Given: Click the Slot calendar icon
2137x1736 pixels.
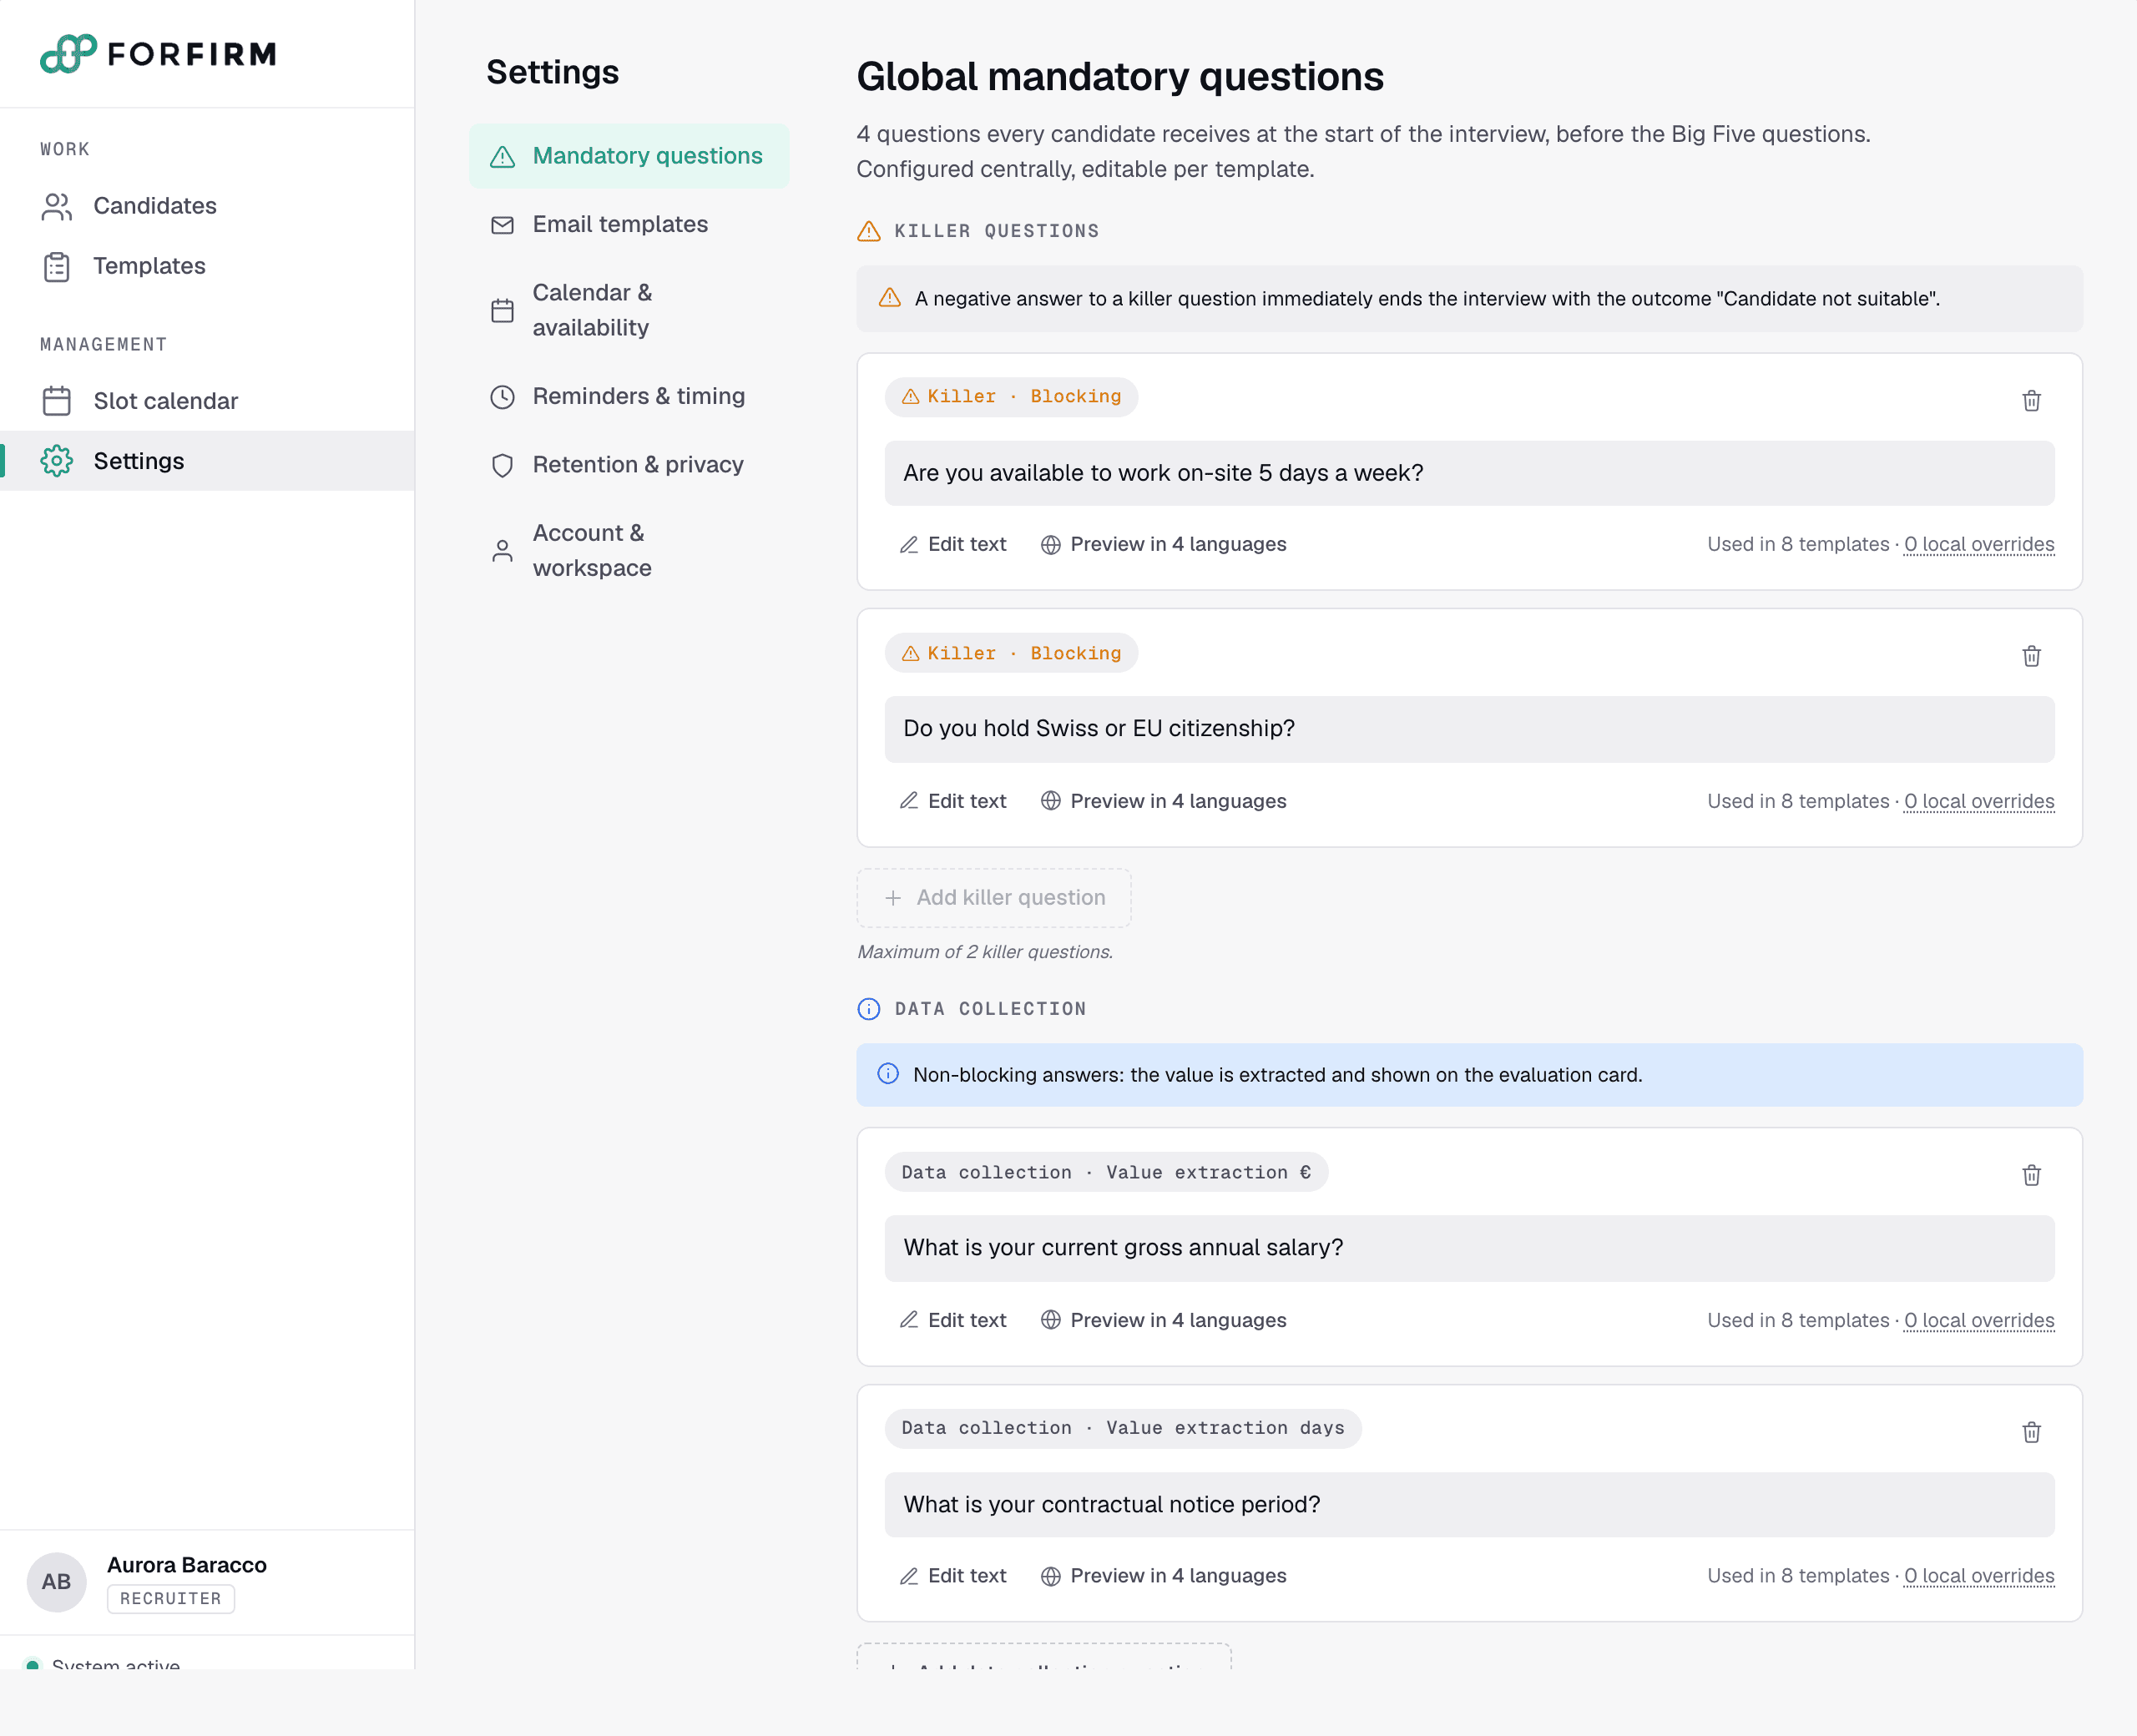Looking at the screenshot, I should 57,401.
